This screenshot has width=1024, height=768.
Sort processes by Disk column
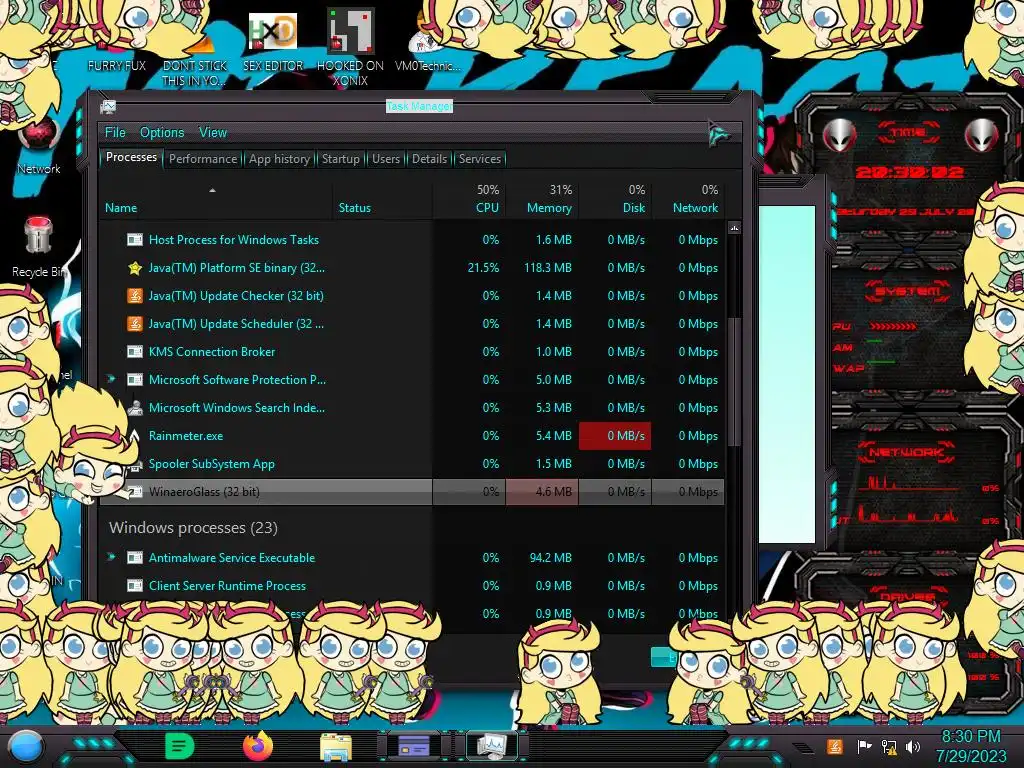615,199
